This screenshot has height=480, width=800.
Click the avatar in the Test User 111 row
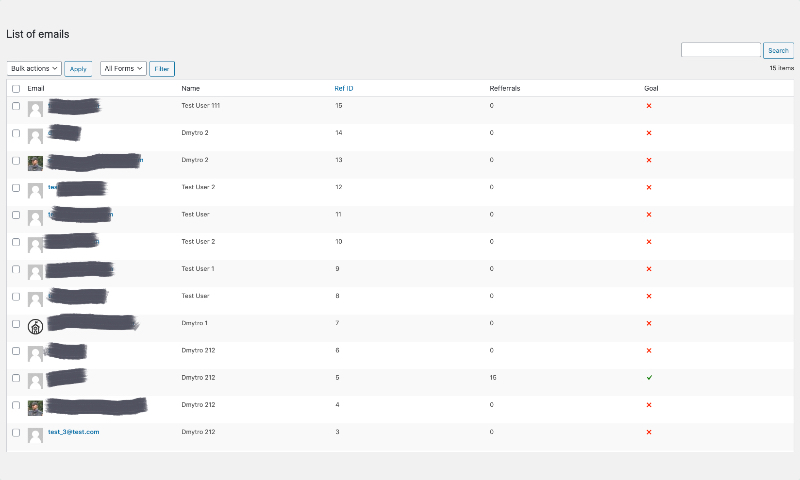(x=35, y=108)
